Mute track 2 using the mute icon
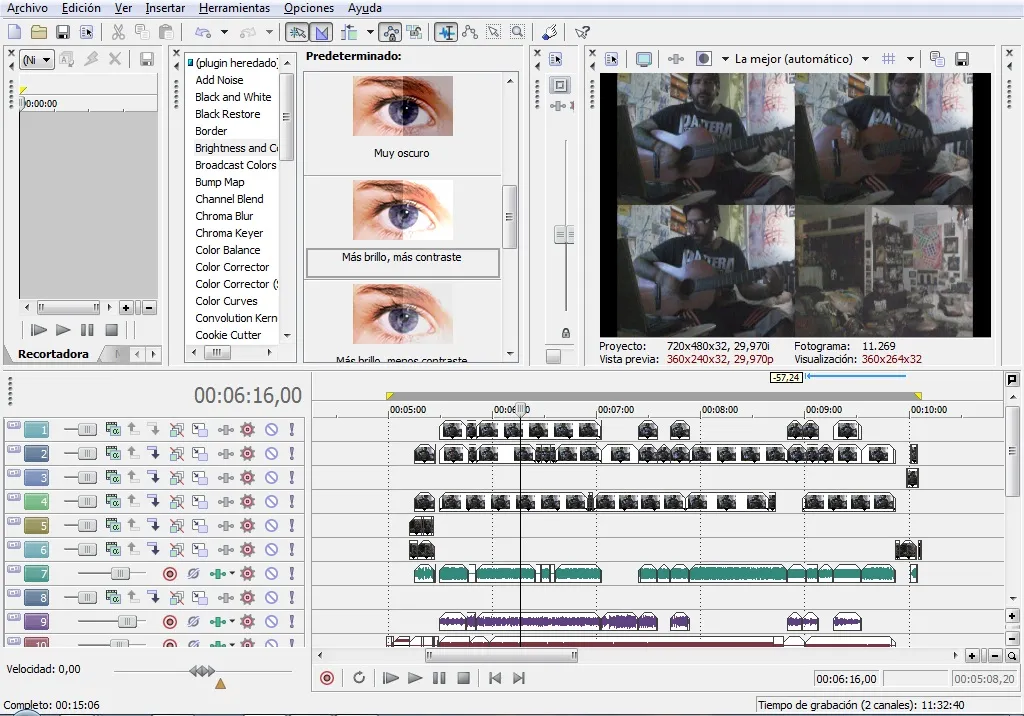 tap(271, 454)
